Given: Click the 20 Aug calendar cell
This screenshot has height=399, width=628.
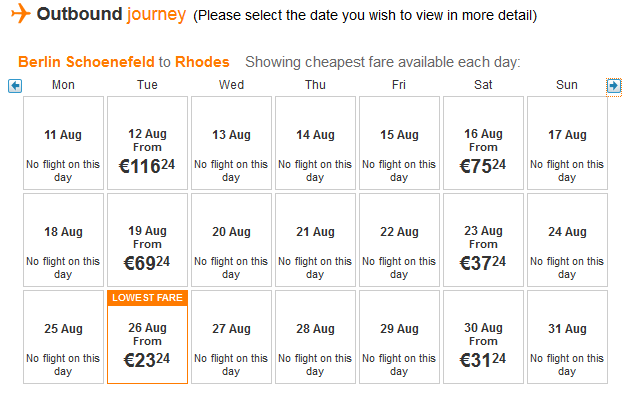Looking at the screenshot, I should click(231, 240).
